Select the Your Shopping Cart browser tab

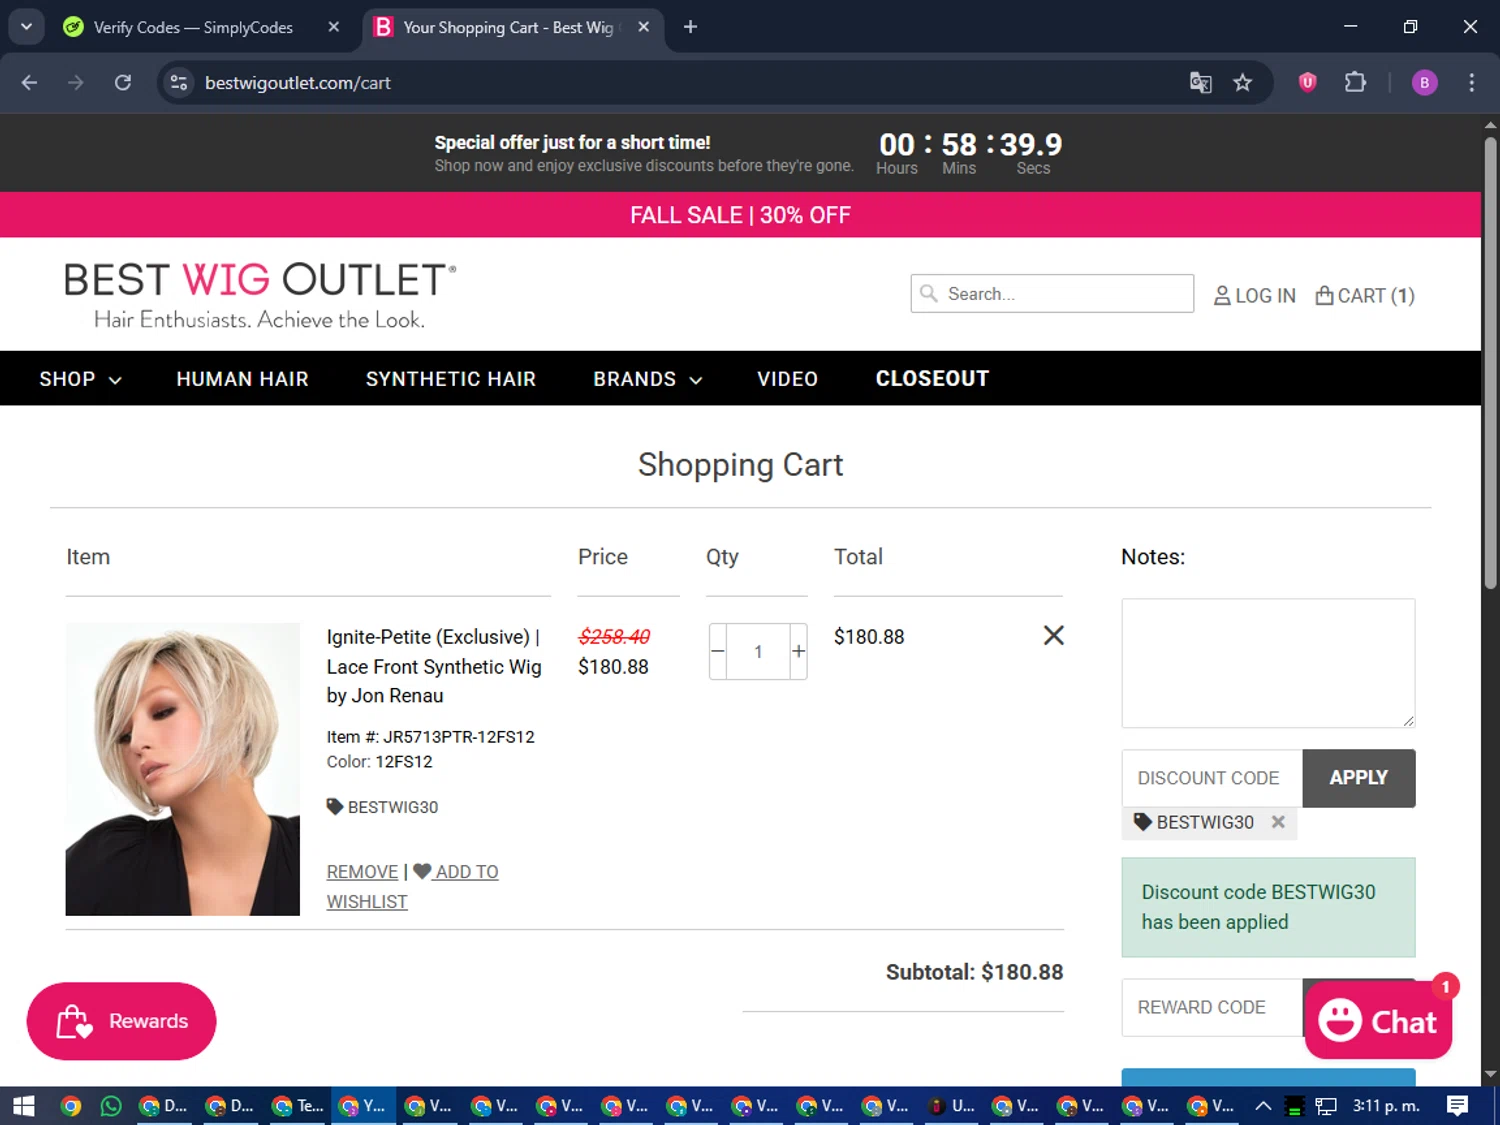pos(508,27)
